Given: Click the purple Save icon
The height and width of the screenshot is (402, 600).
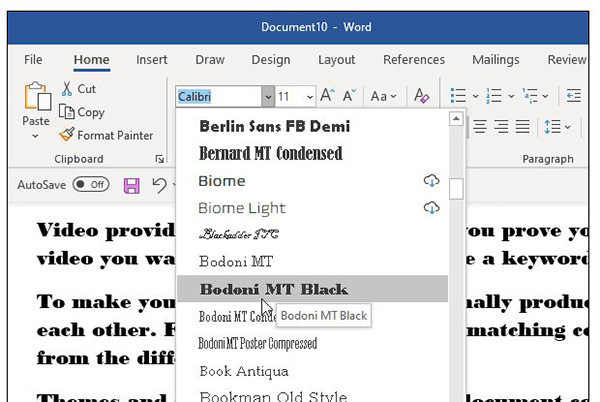Looking at the screenshot, I should pyautogui.click(x=131, y=185).
